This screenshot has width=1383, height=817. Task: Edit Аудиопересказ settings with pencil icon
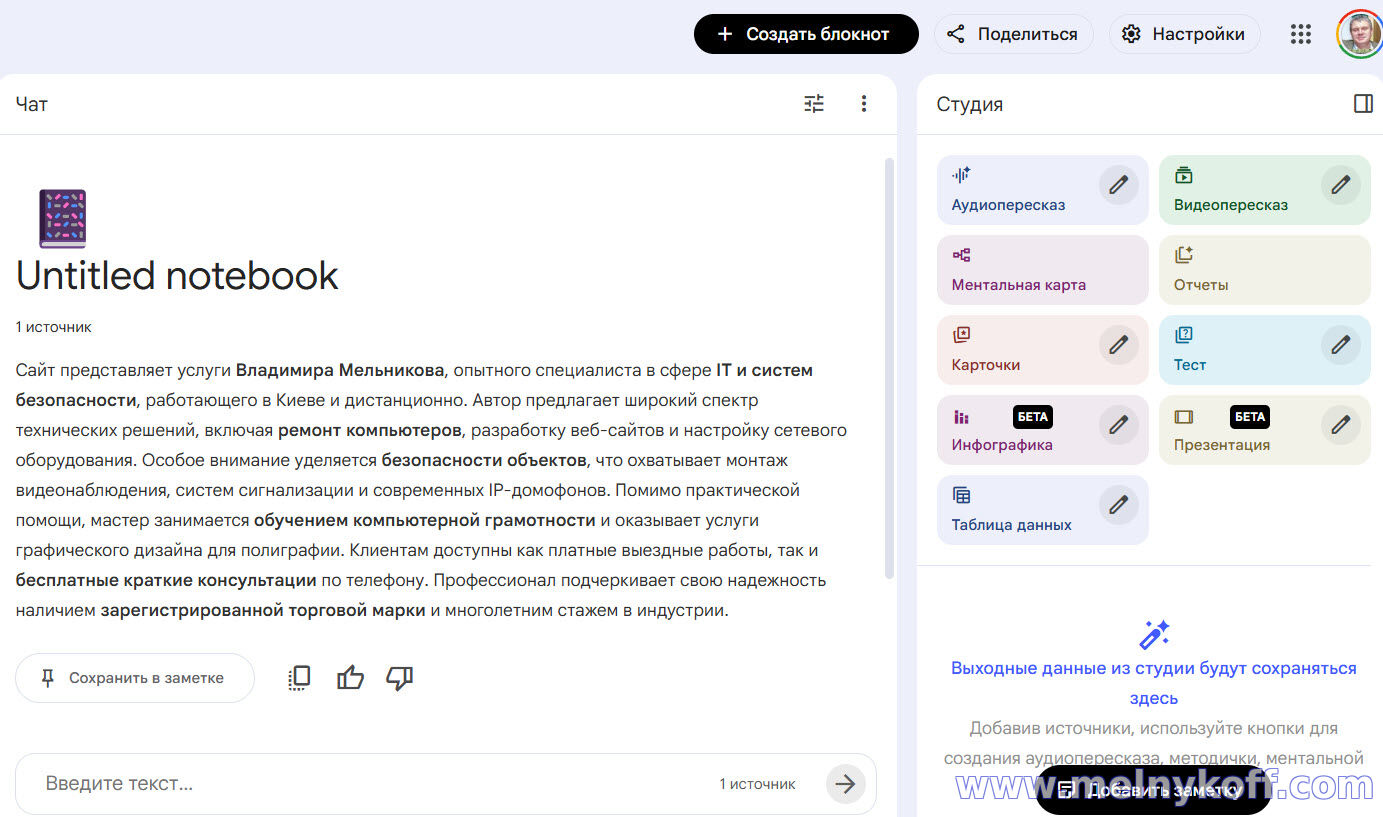click(1118, 185)
